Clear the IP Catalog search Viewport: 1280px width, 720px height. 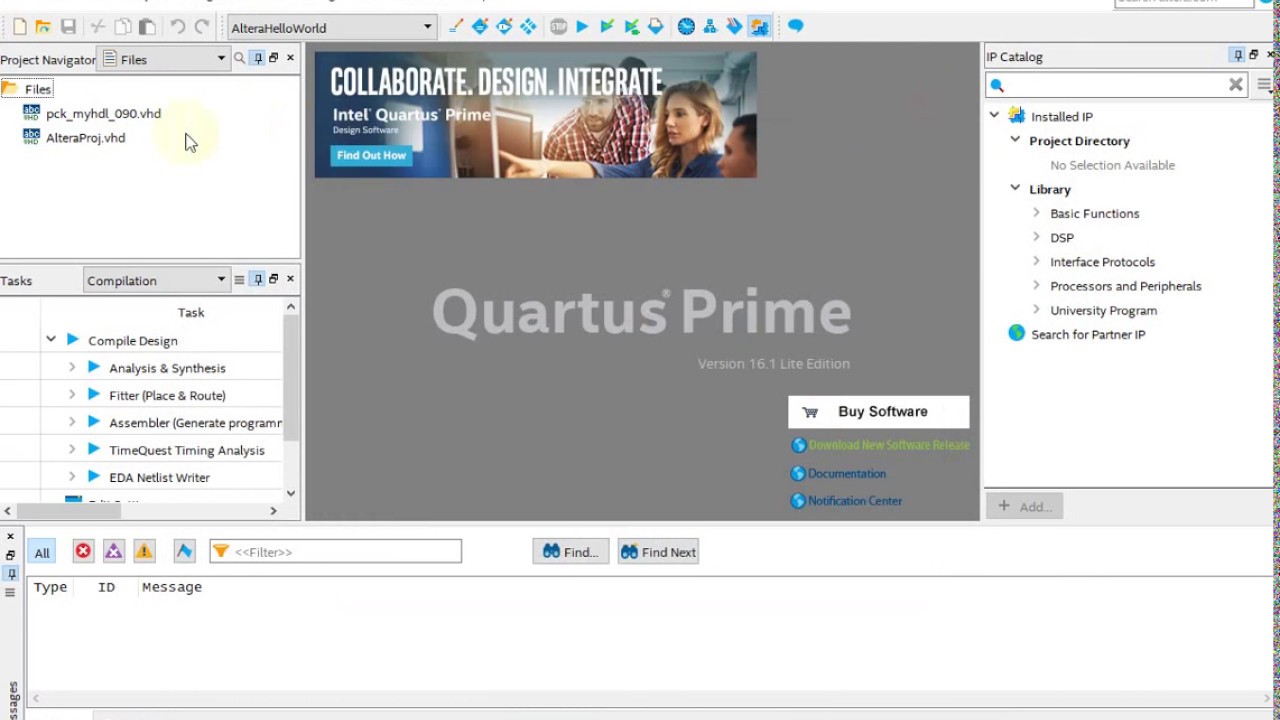tap(1236, 85)
